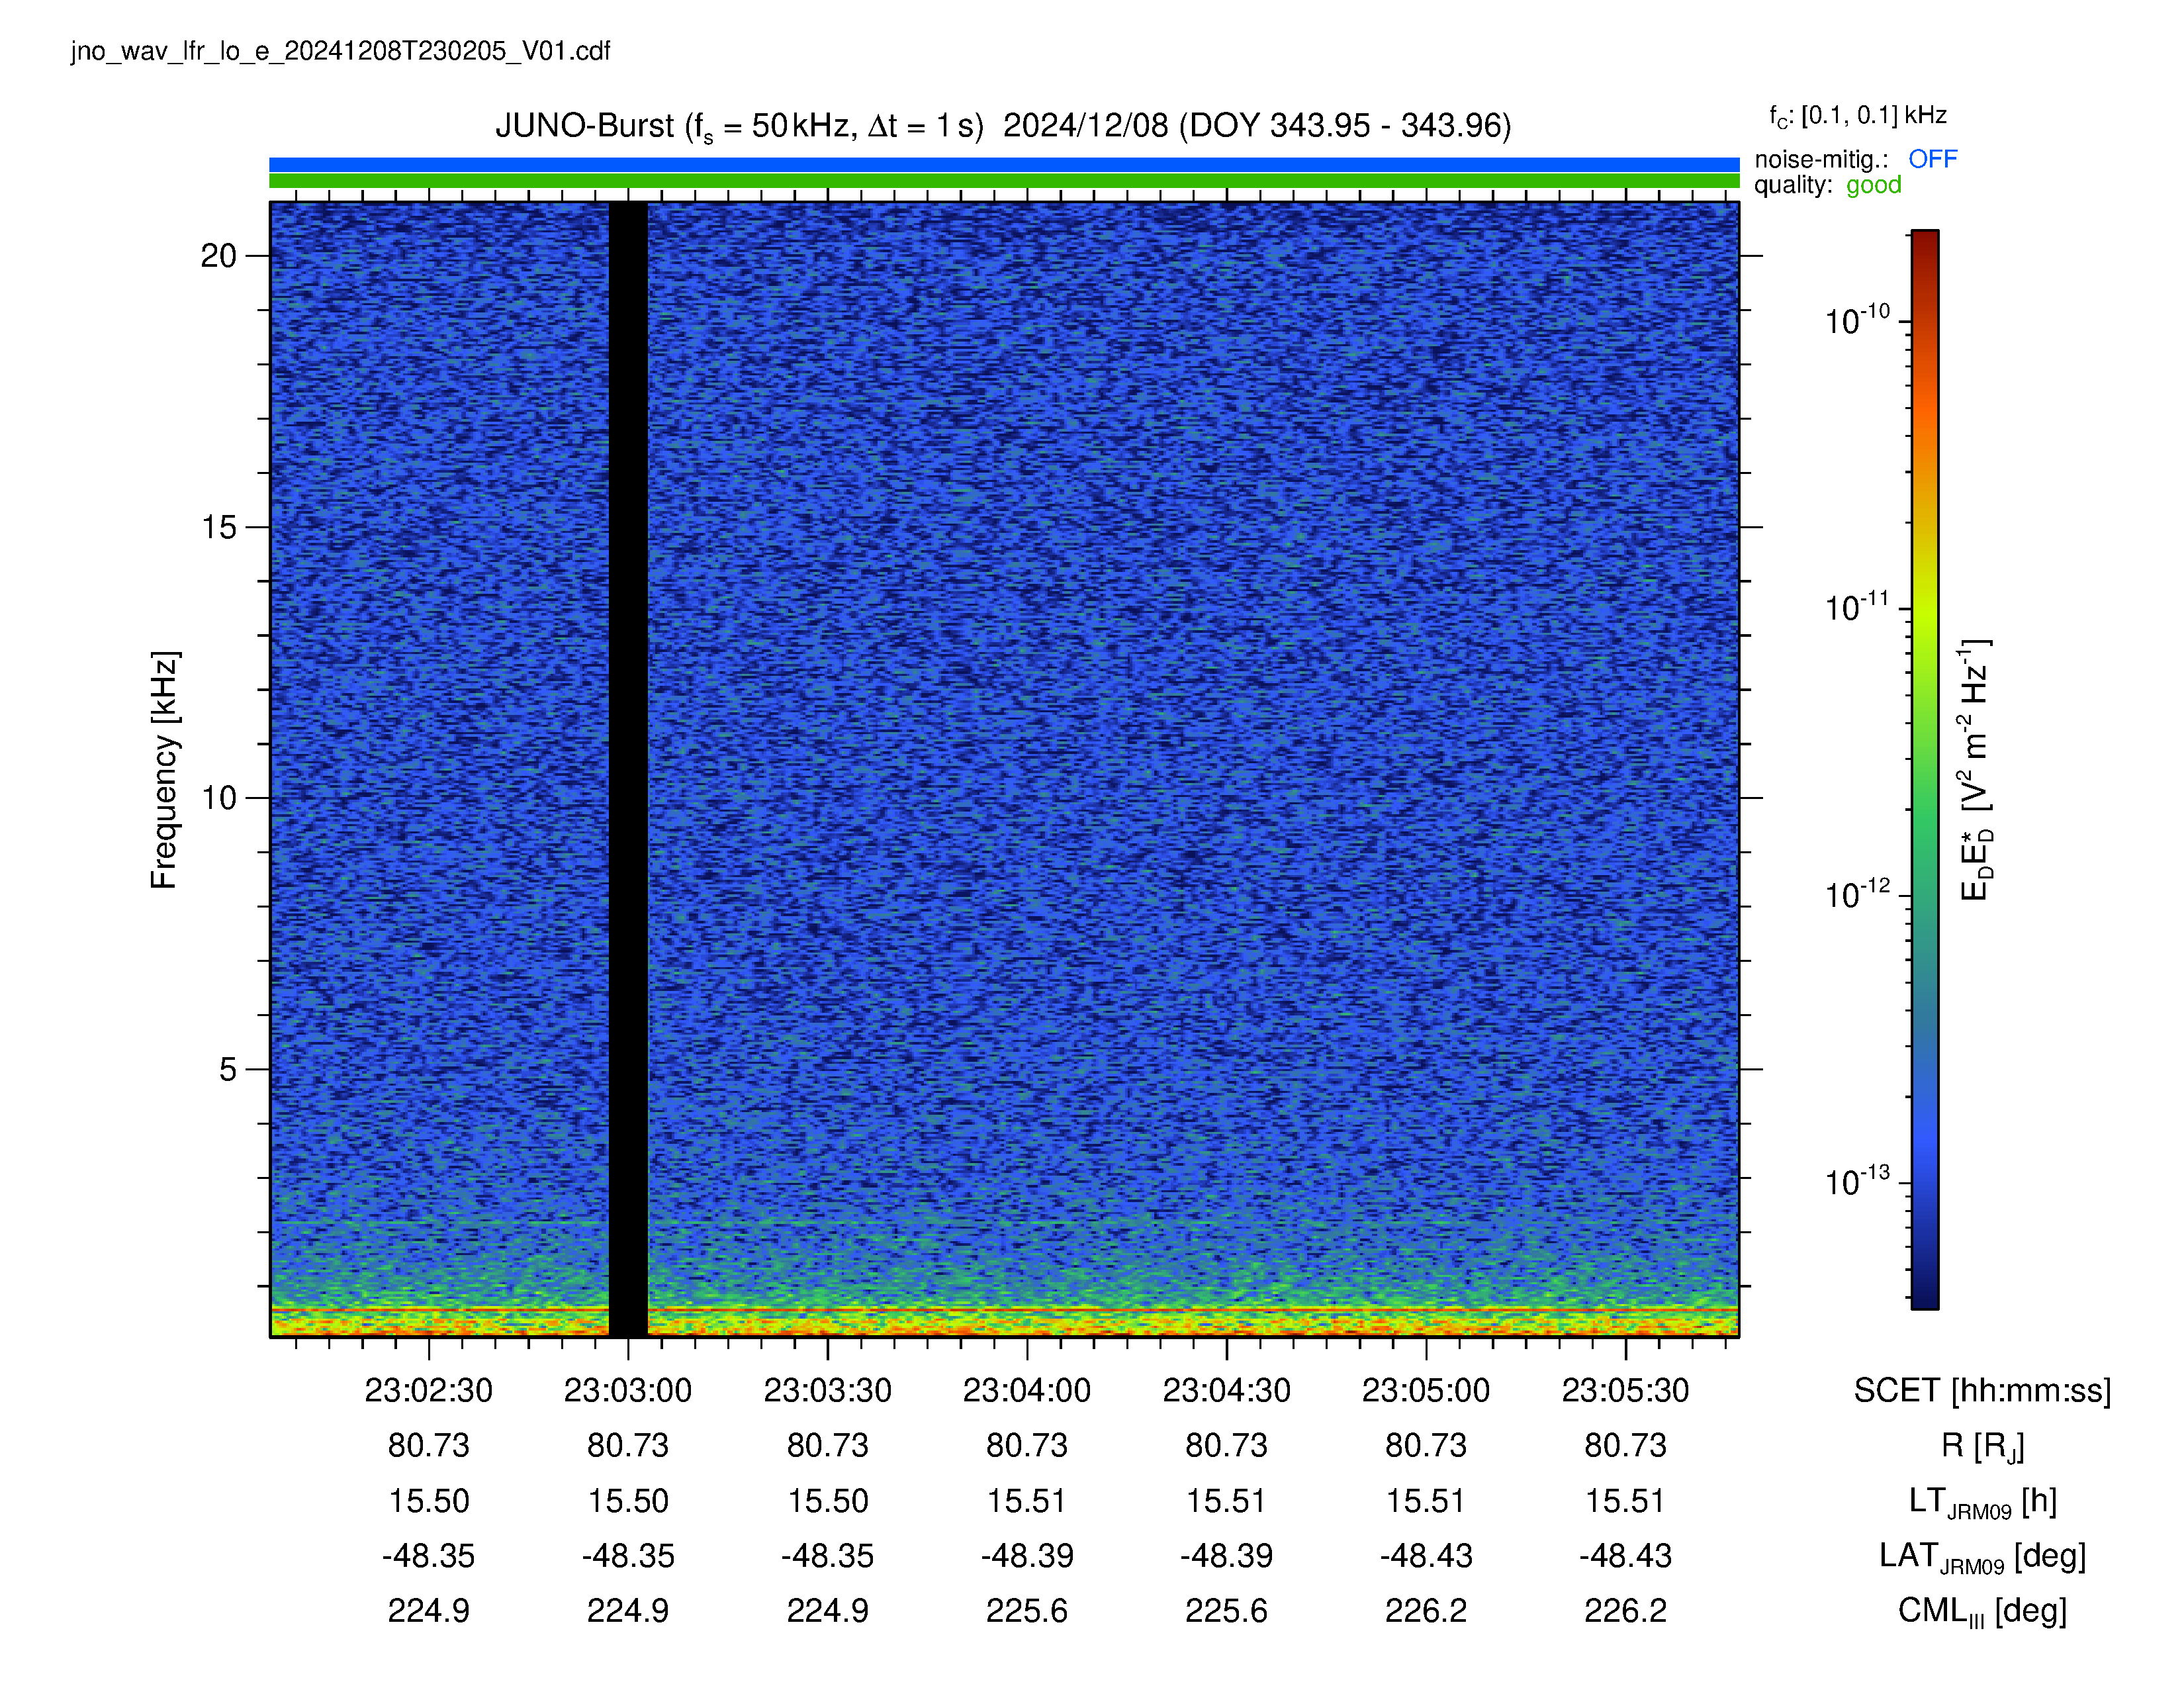Click the cdf filename at top left
Viewport: 2184px width, 1688px height.
341,51
